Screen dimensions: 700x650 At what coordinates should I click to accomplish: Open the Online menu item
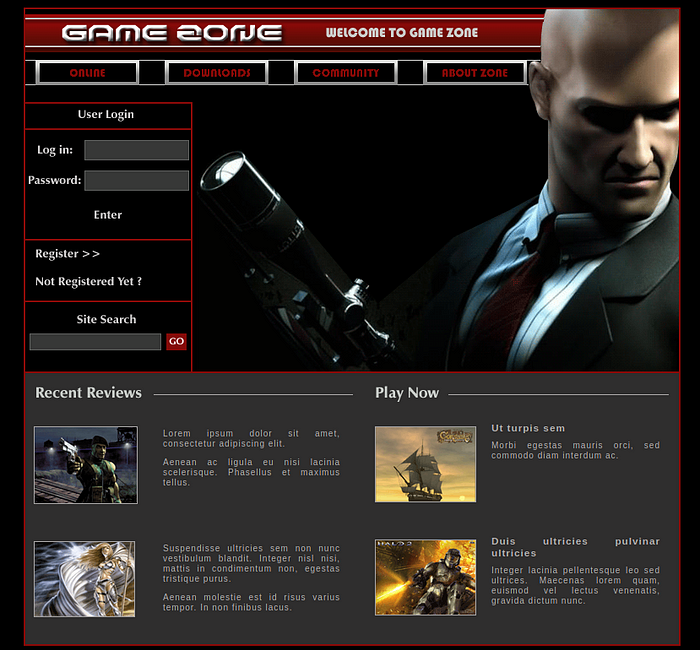pos(88,72)
